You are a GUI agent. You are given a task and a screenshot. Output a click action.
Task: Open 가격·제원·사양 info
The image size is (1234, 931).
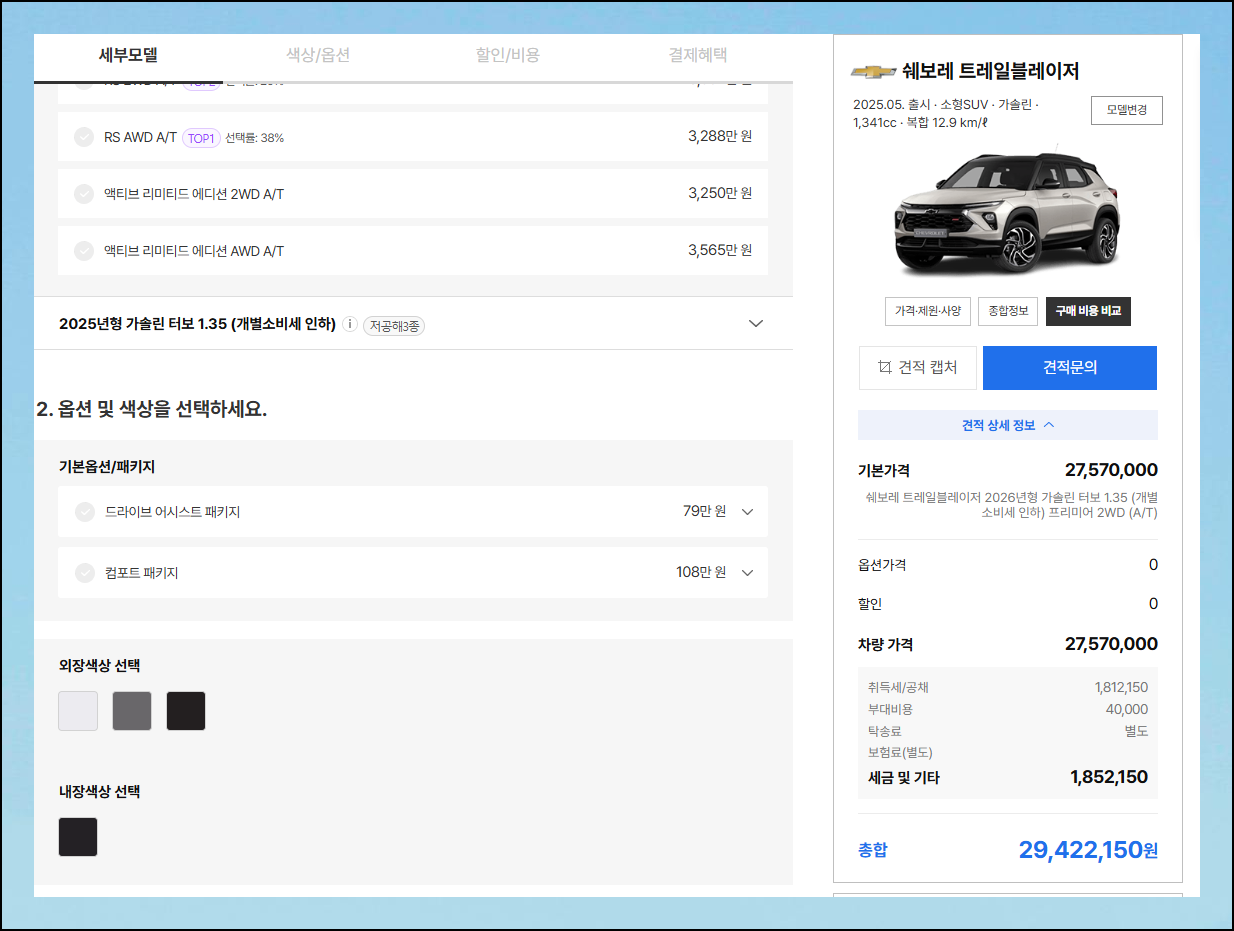point(928,311)
